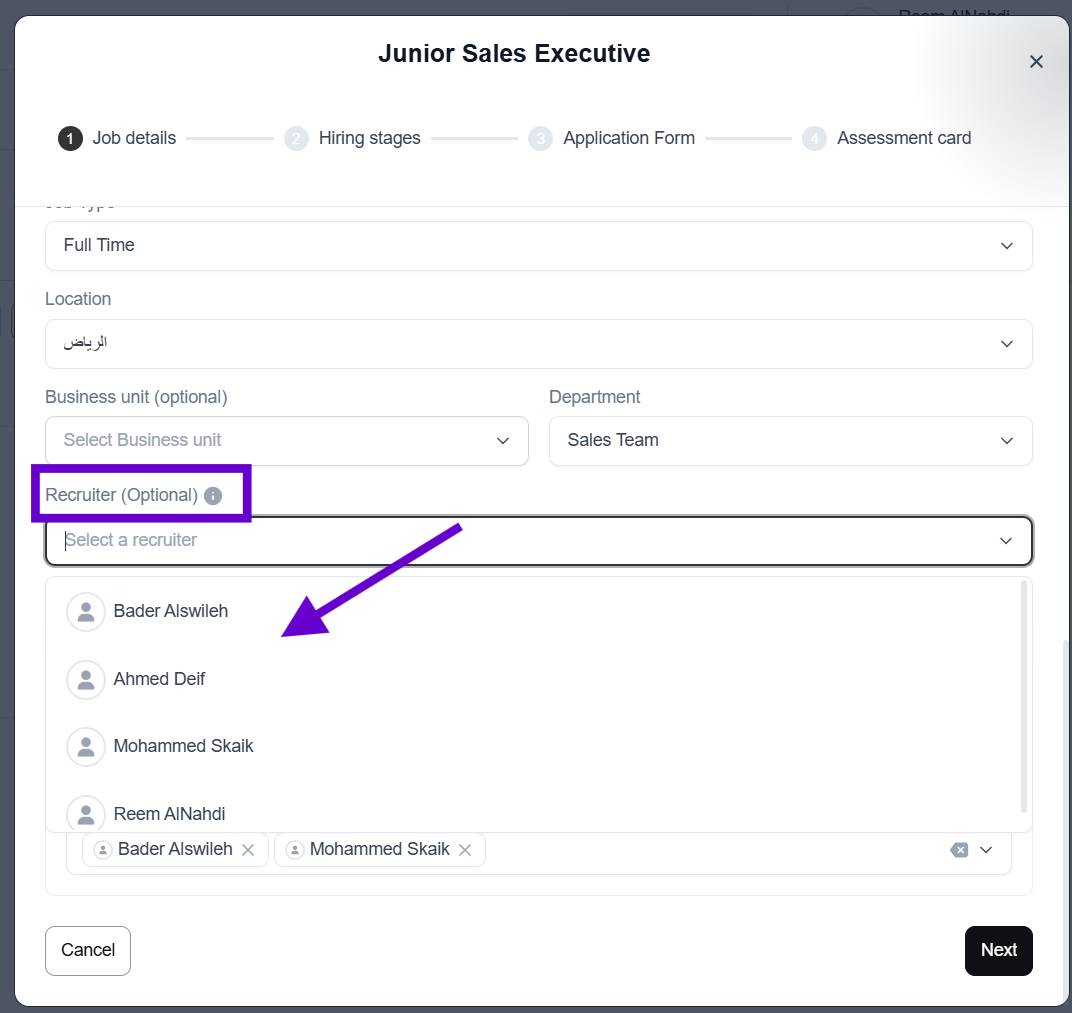Click the recruiter list scrollbar
This screenshot has height=1013, width=1072.
(1024, 696)
